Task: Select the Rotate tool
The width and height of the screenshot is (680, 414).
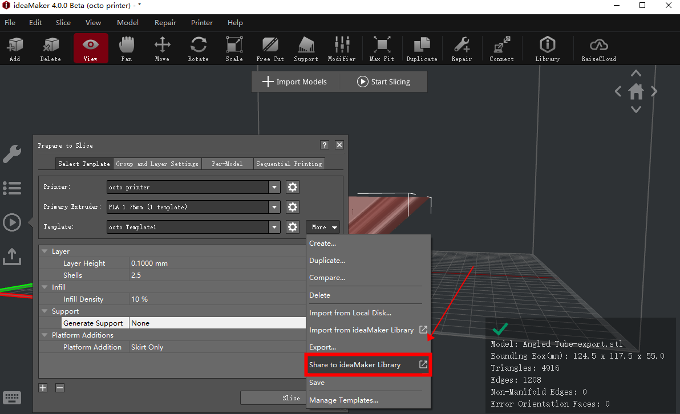Action: click(198, 49)
